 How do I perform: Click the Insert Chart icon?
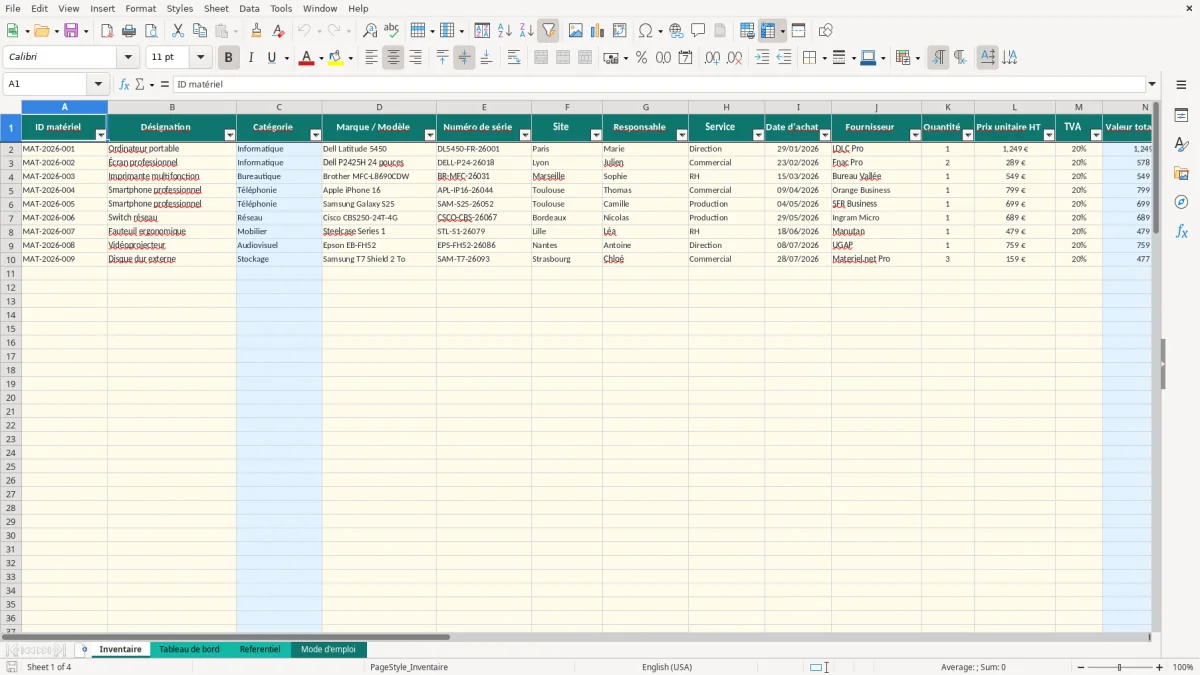[598, 31]
